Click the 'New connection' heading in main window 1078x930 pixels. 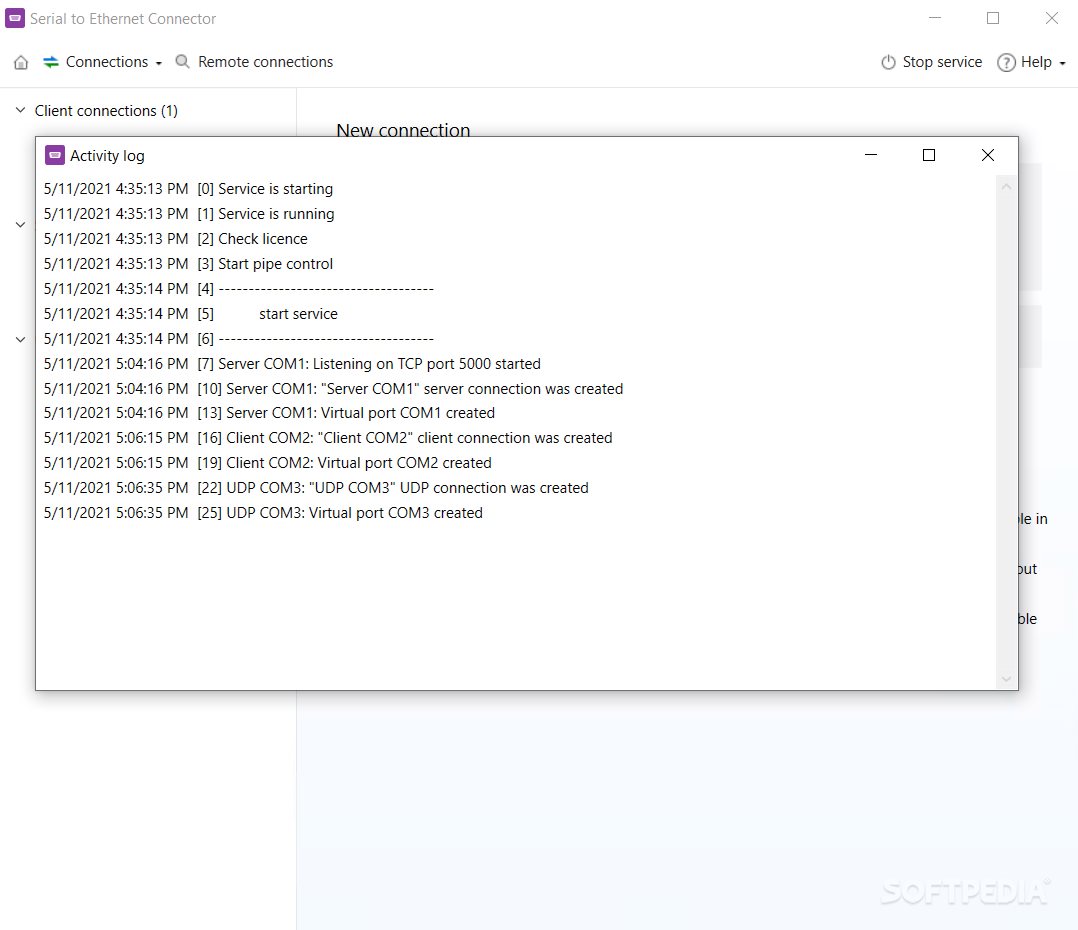[x=403, y=129]
